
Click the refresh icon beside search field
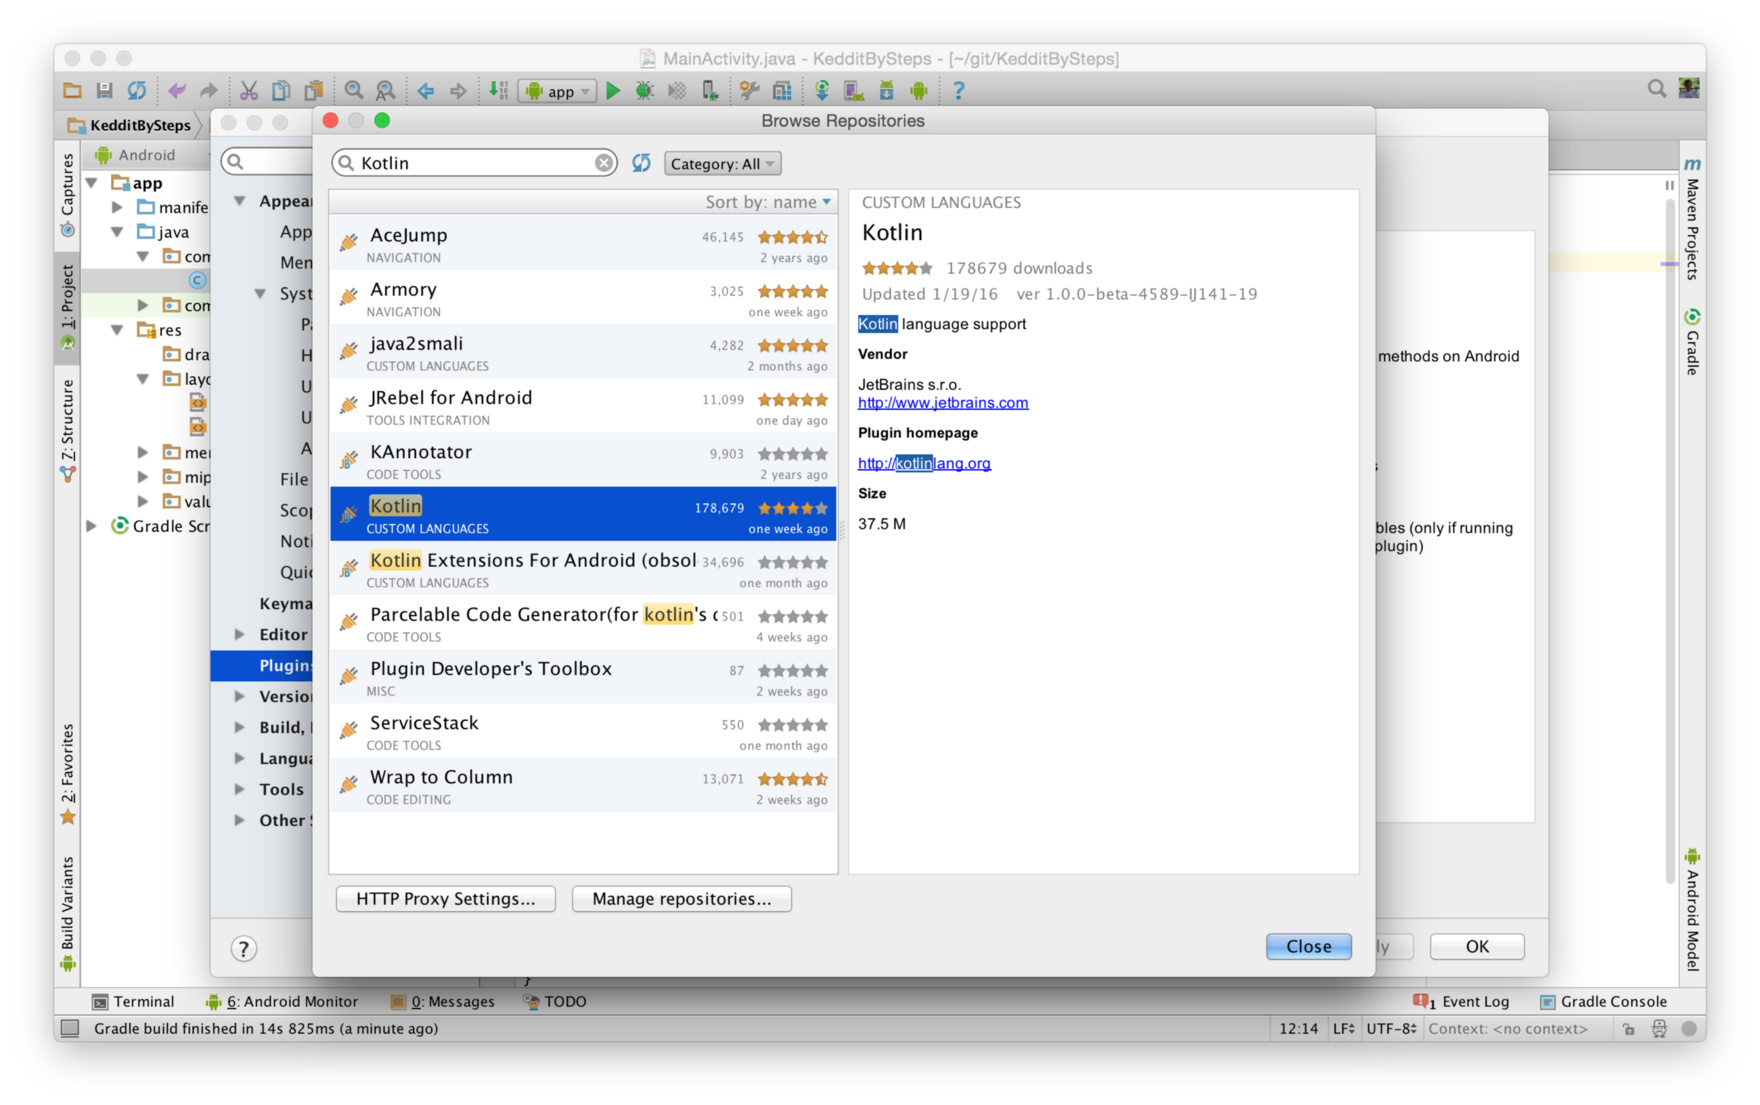(x=641, y=163)
